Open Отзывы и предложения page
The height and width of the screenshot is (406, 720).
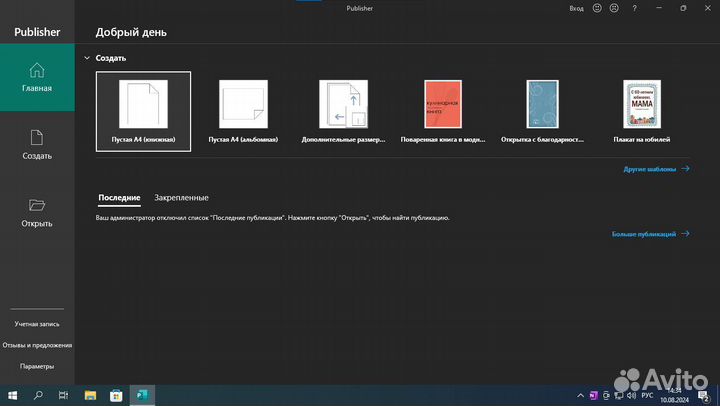click(37, 345)
